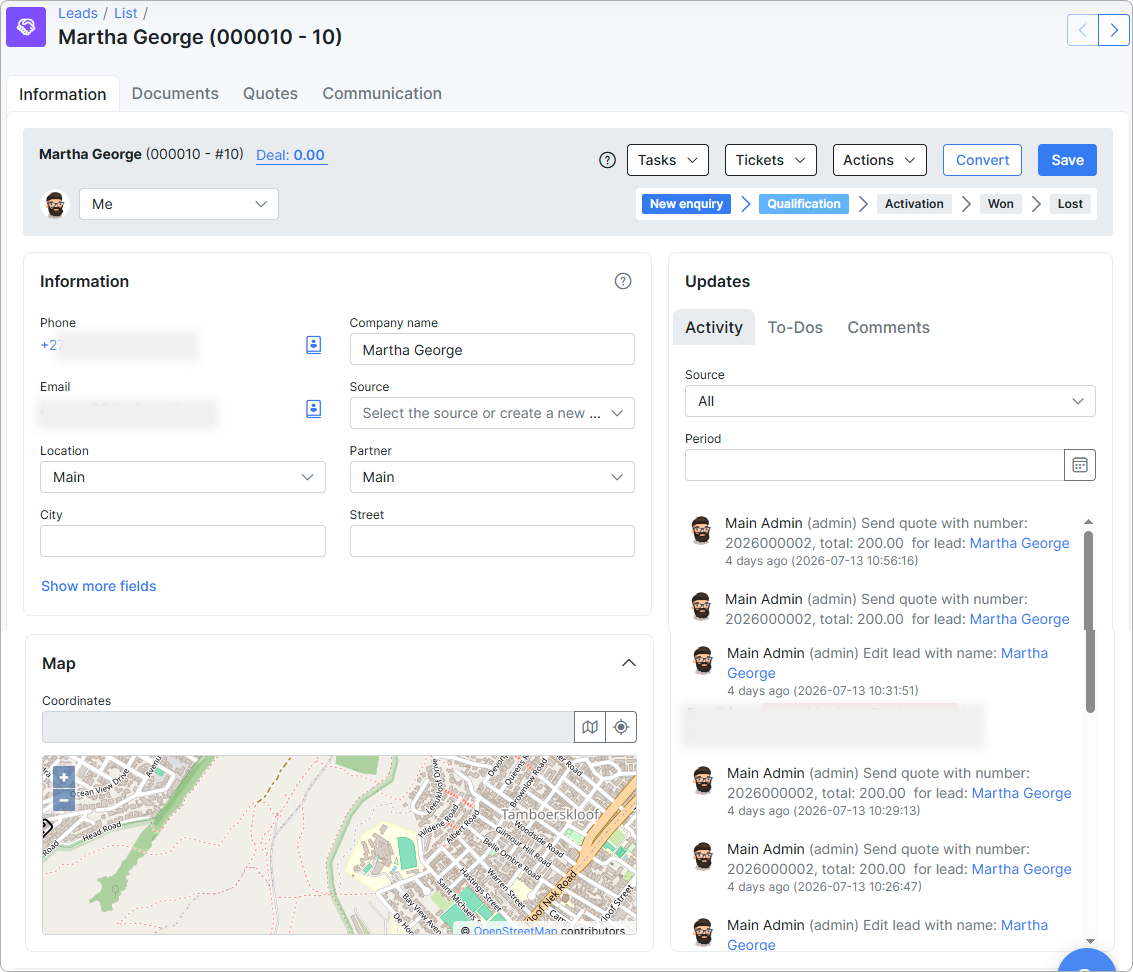Viewport: 1133px width, 972px height.
Task: Open help icon next to Tasks
Action: (608, 160)
